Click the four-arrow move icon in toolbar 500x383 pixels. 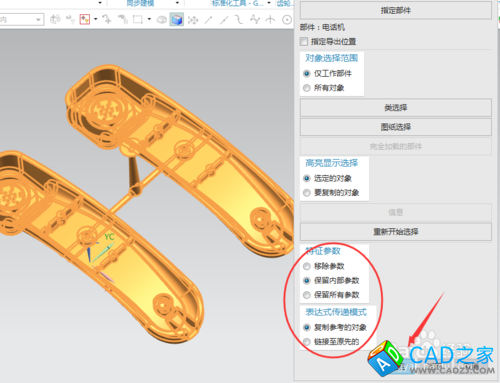(x=193, y=20)
